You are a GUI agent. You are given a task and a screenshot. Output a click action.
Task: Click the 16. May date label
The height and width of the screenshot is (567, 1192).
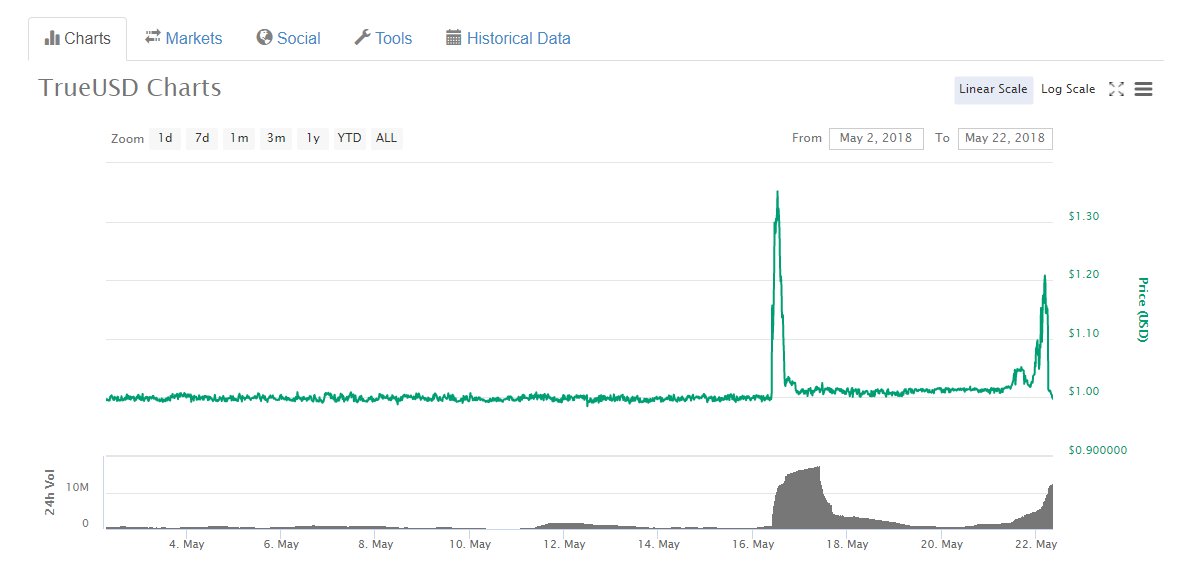click(x=753, y=544)
